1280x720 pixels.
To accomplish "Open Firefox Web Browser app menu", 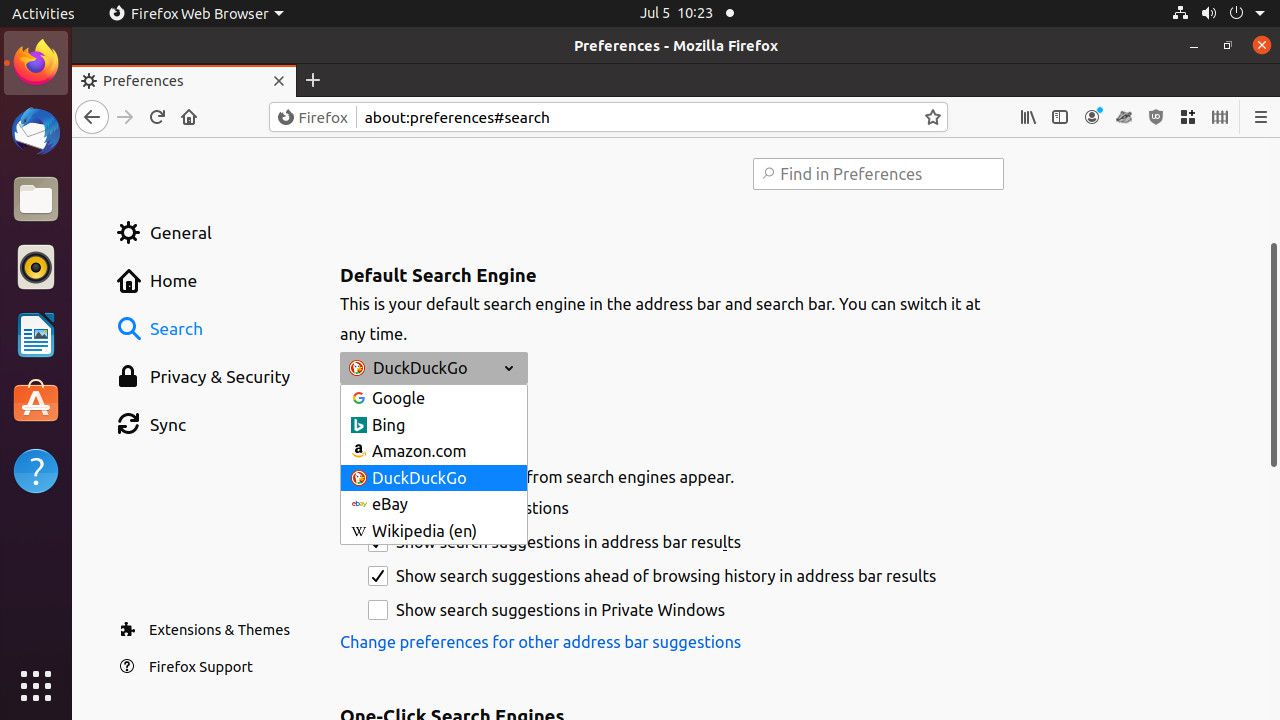I will (196, 13).
